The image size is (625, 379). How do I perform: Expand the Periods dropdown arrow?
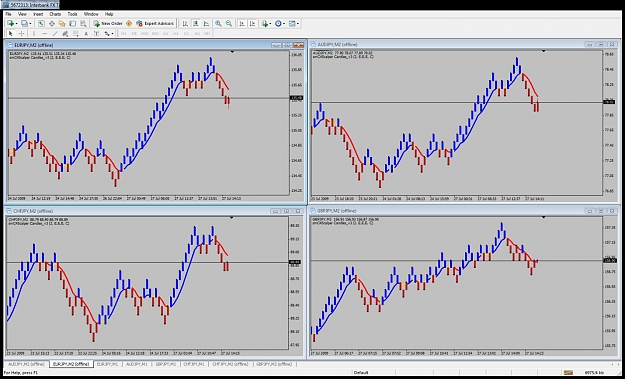(284, 24)
